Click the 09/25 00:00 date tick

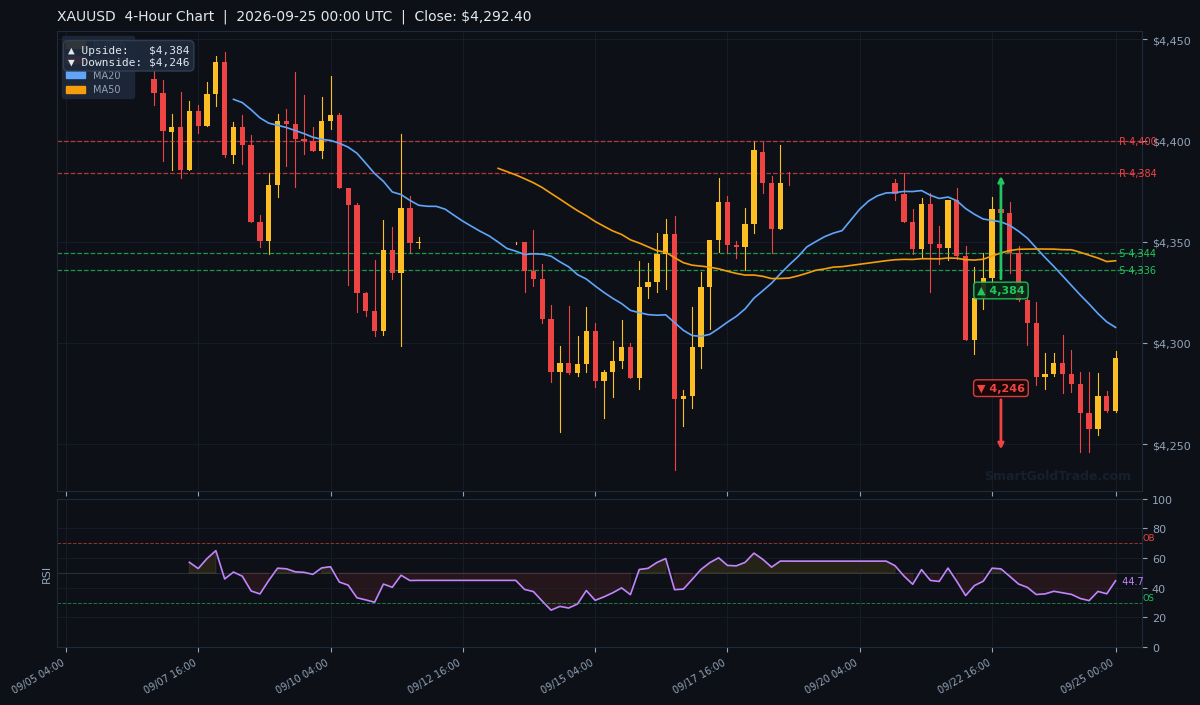(1089, 676)
